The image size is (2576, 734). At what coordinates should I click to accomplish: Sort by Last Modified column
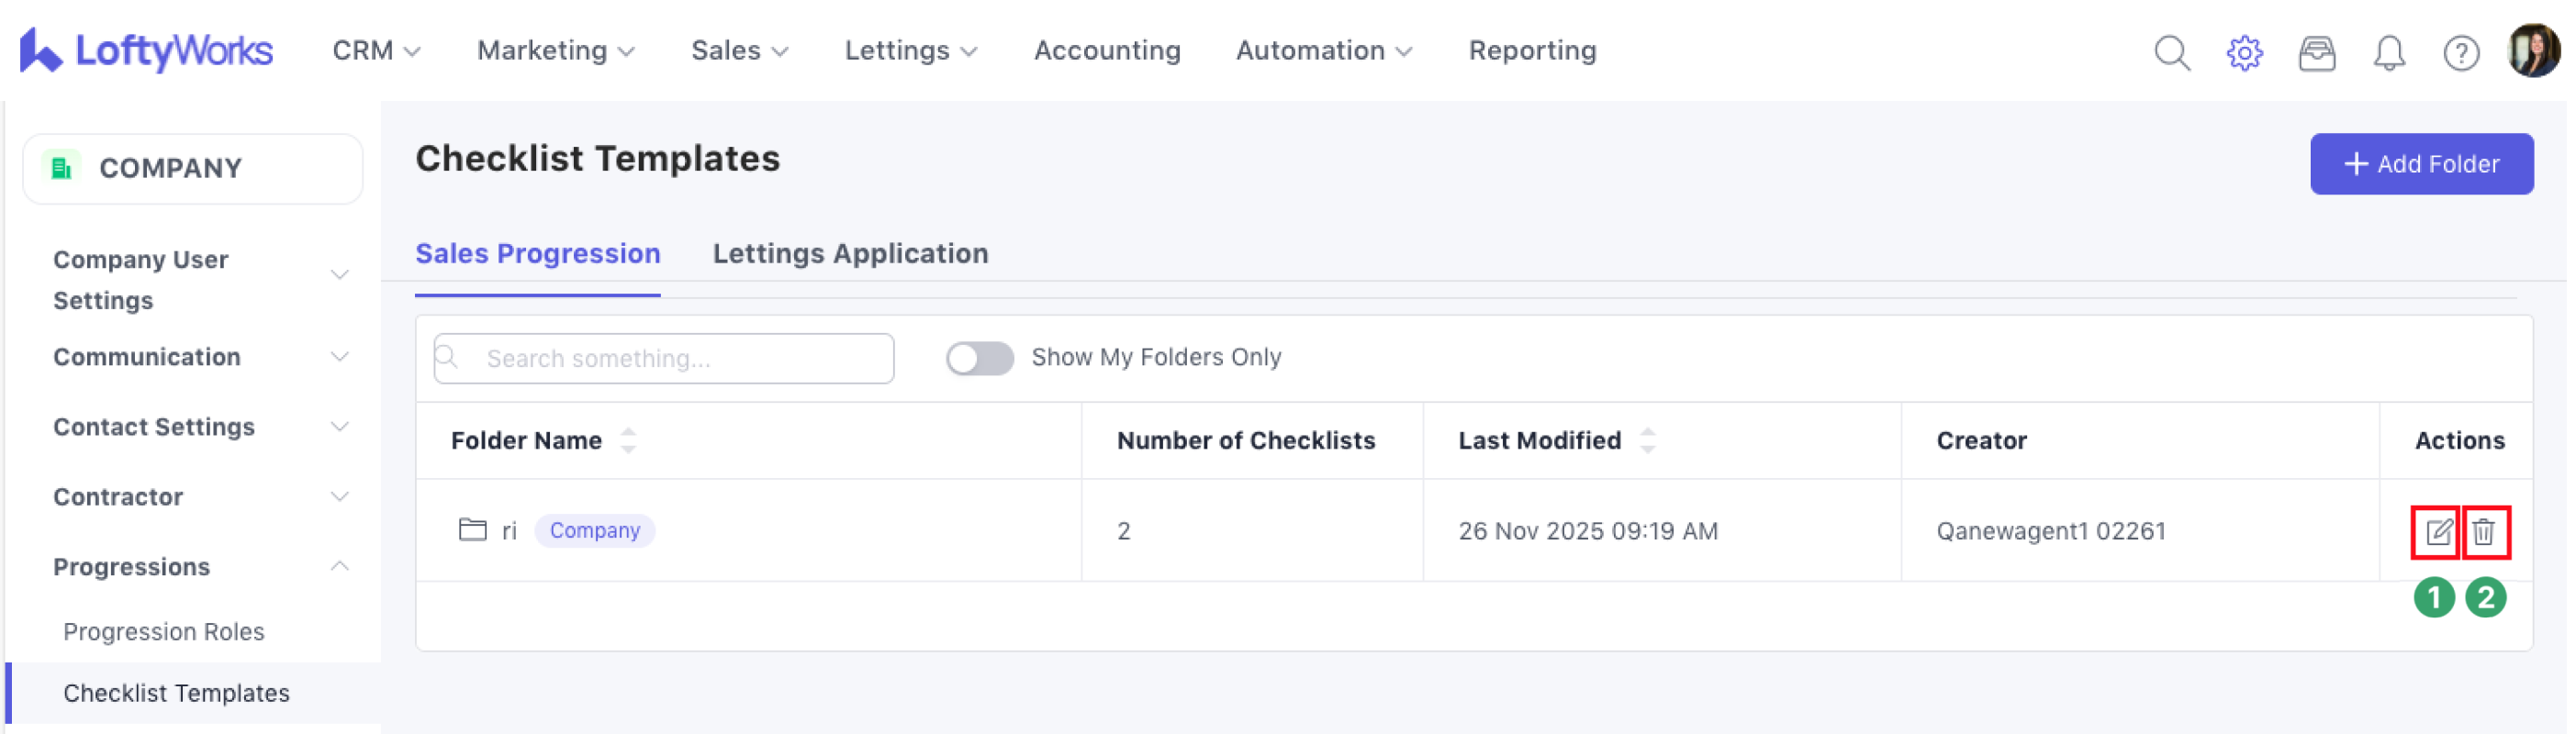(x=1647, y=440)
